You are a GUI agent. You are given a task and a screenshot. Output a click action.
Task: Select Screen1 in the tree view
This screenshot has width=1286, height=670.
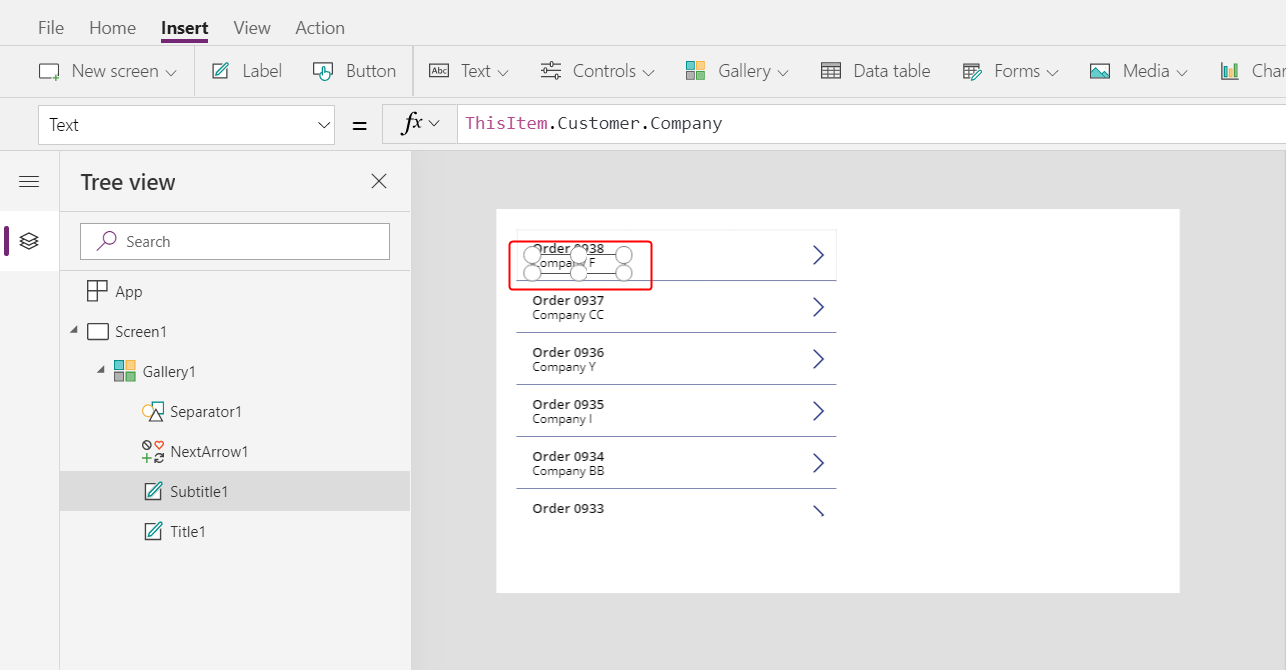pos(140,331)
